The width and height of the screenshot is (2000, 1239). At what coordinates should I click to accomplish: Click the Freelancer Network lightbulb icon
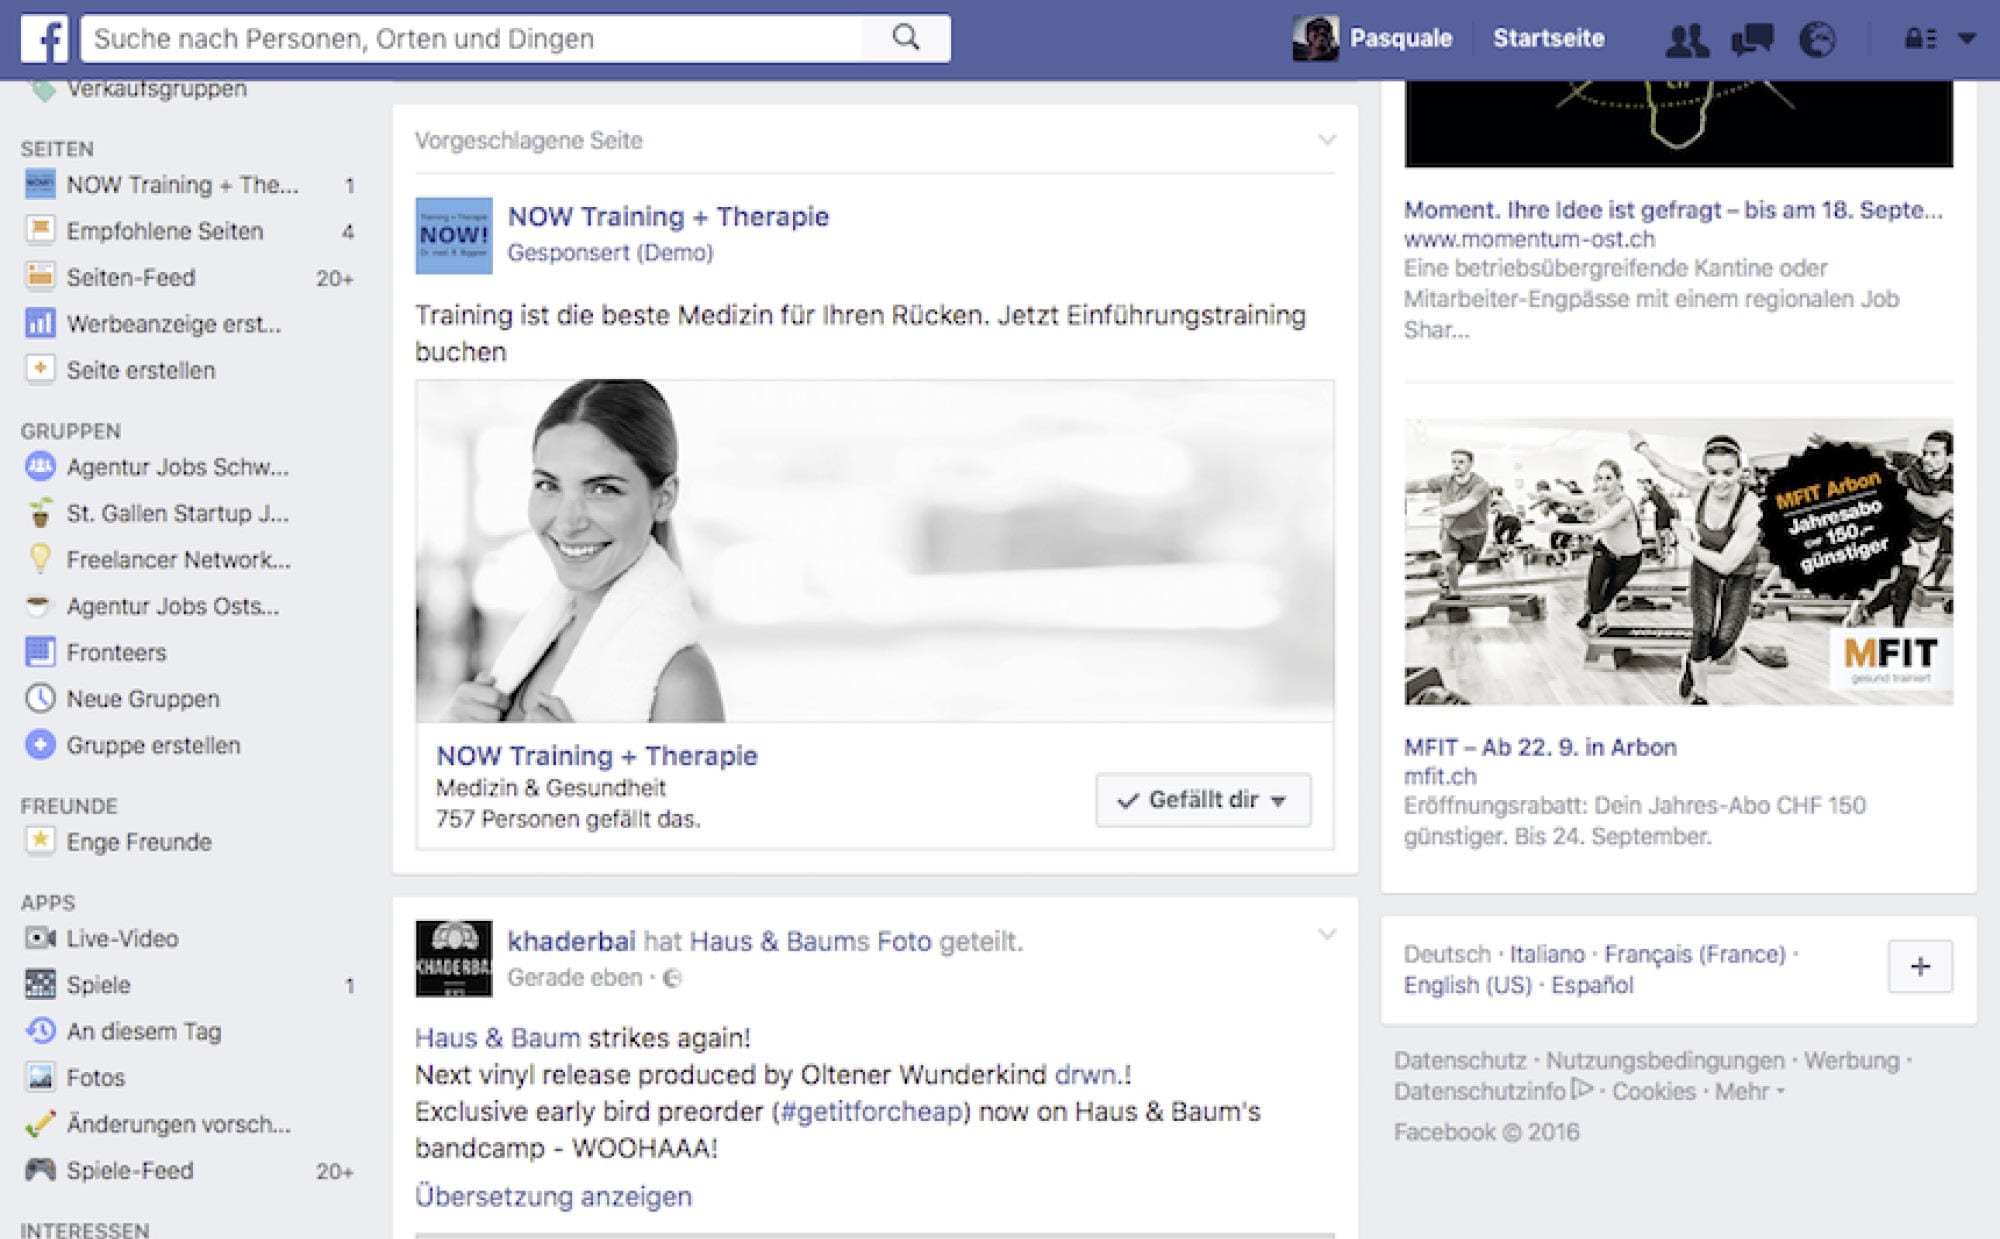click(40, 558)
